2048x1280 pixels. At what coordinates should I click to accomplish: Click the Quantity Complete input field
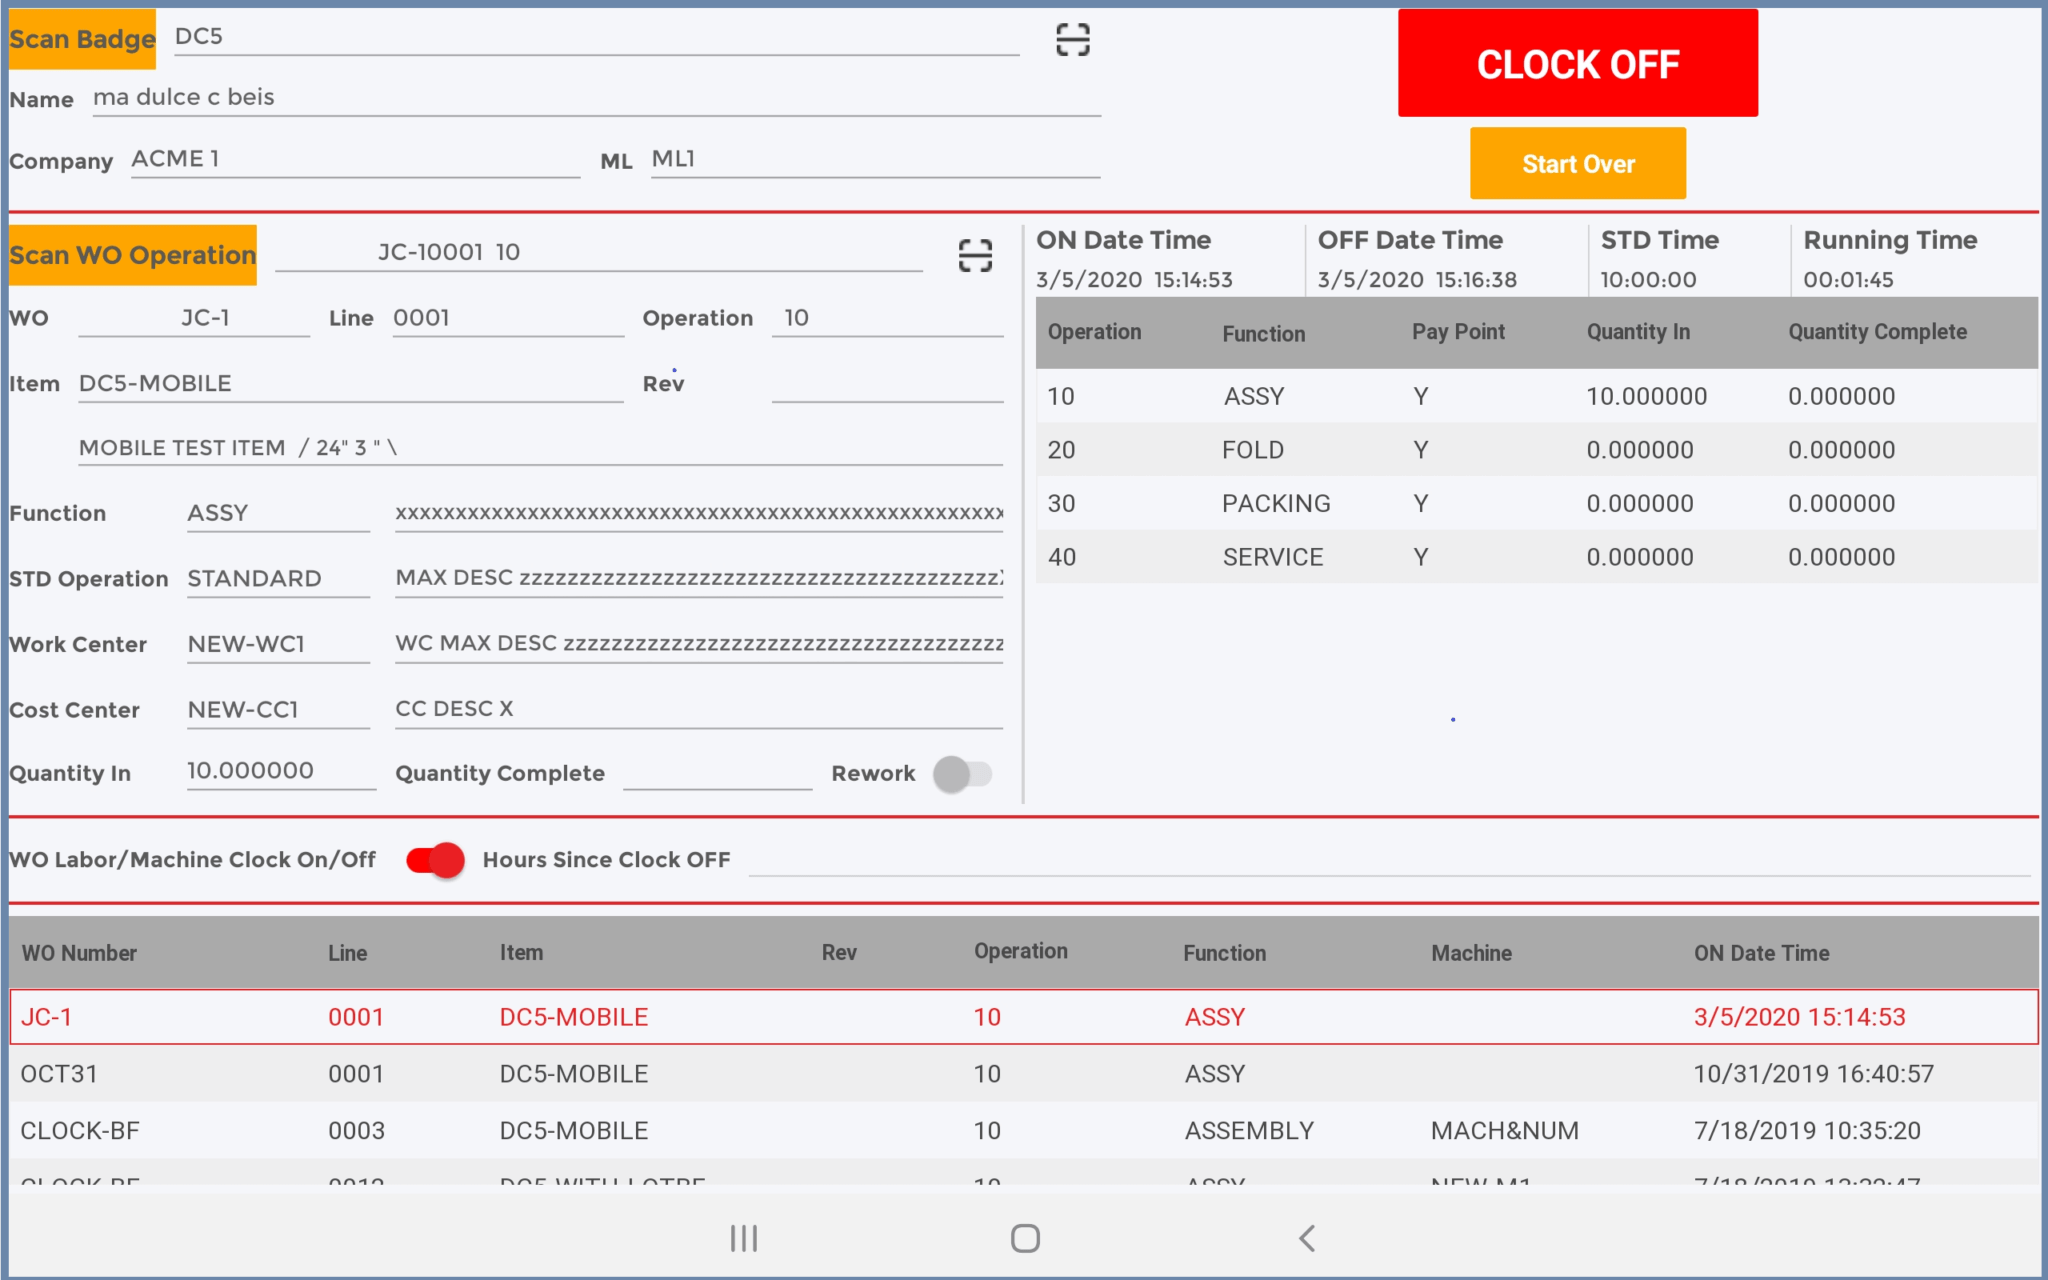717,772
